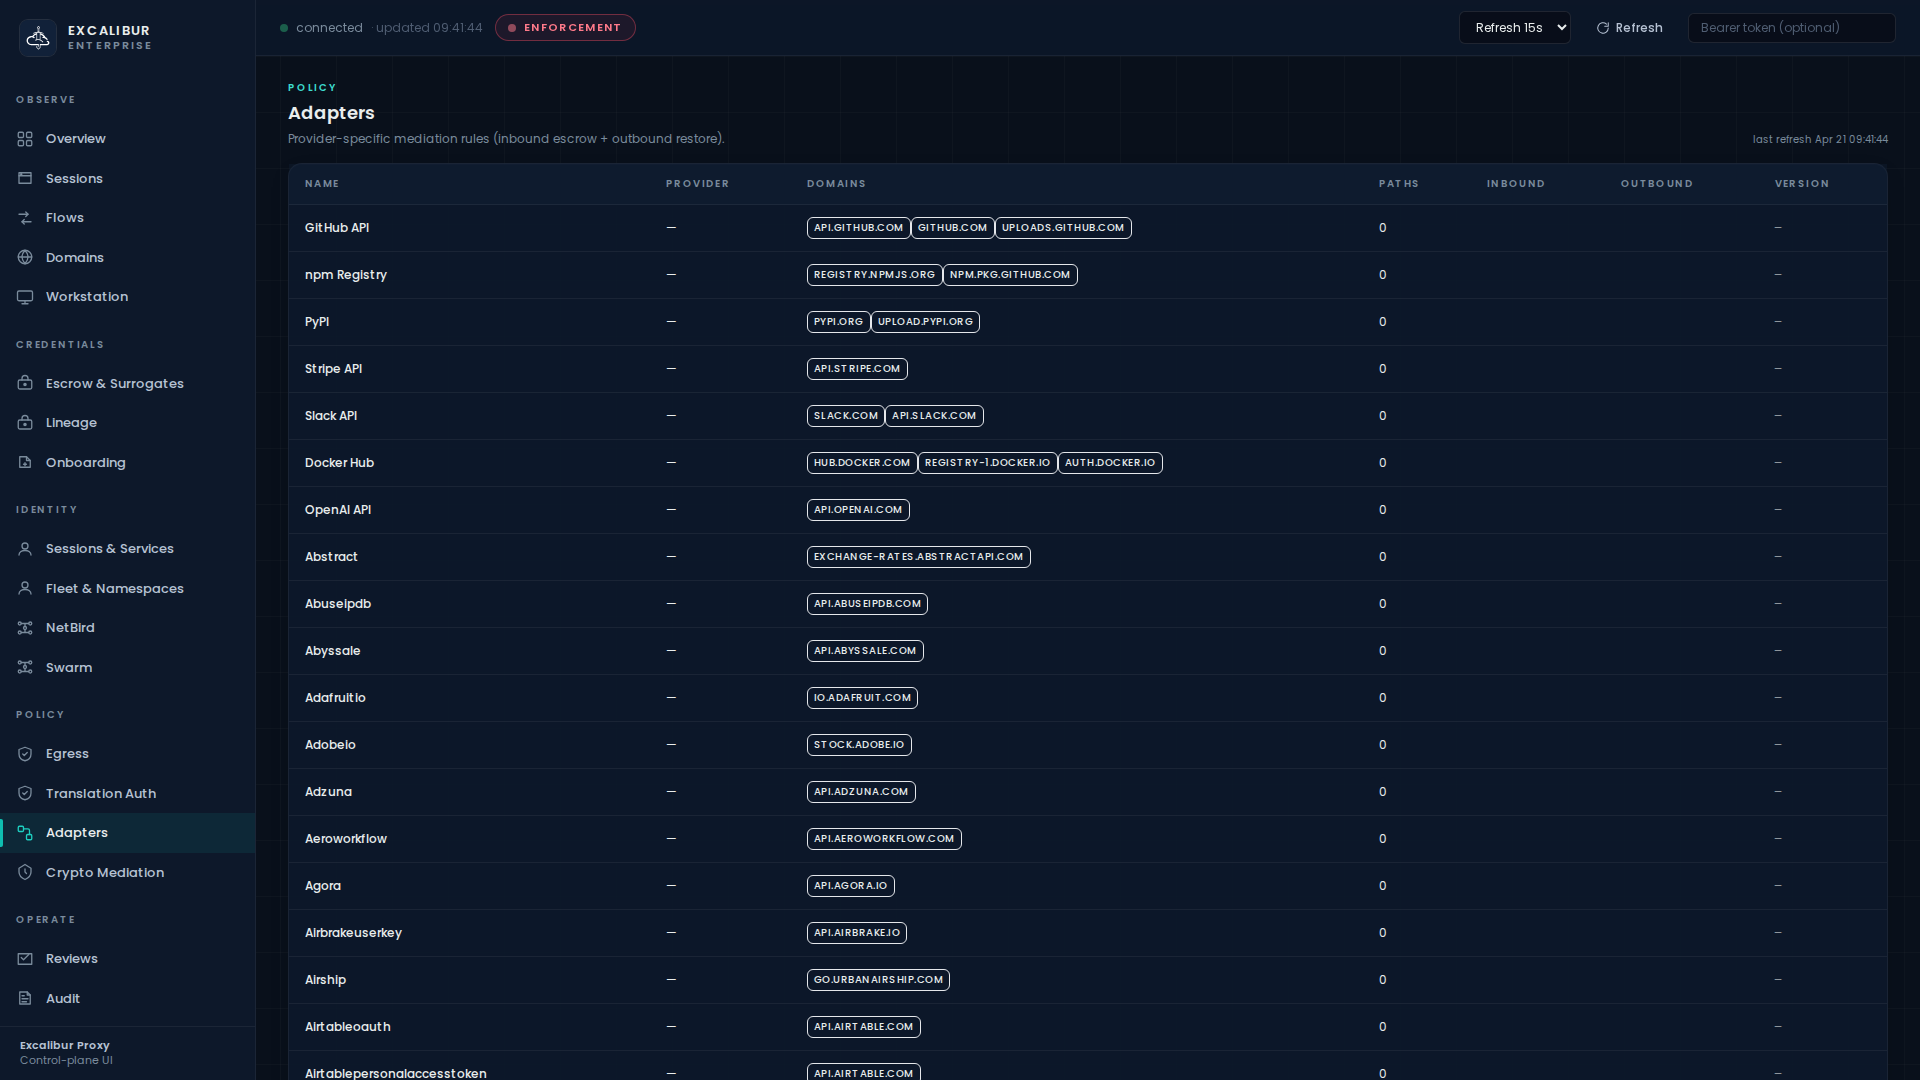This screenshot has height=1080, width=1920.
Task: Open Overview via its grid icon
Action: 25,139
